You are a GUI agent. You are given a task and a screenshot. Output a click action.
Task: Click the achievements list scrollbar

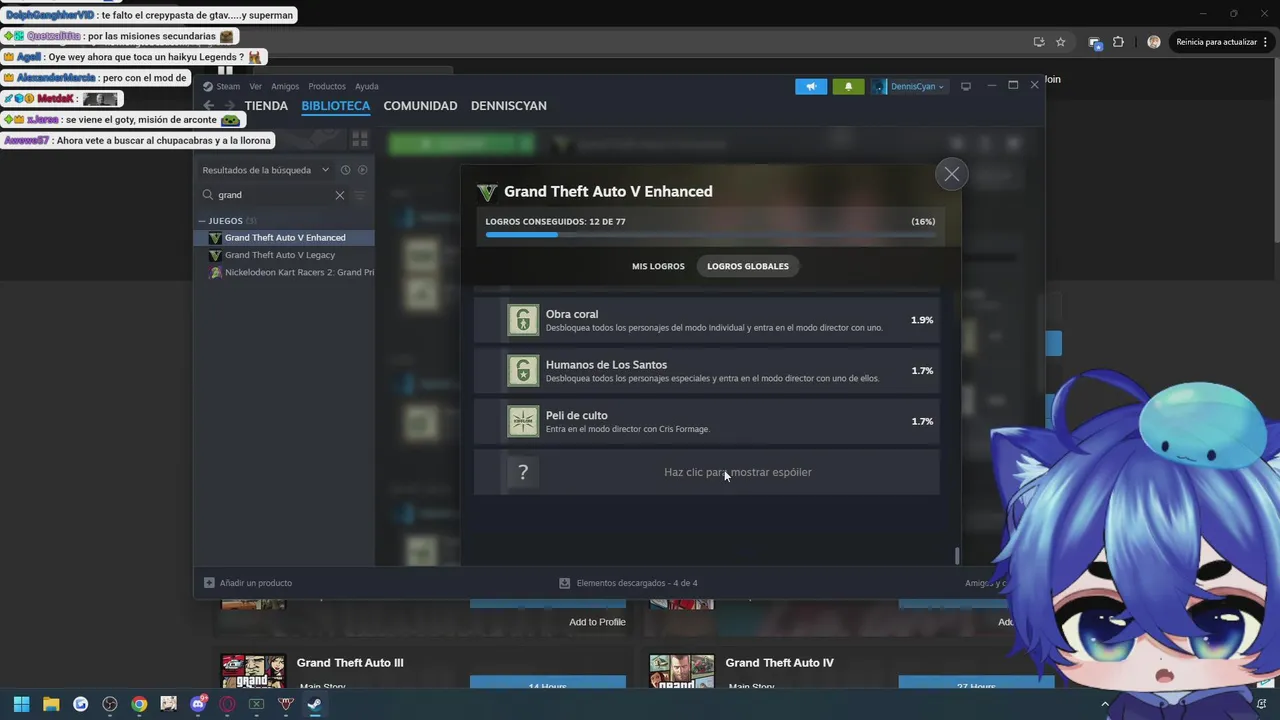(x=957, y=555)
